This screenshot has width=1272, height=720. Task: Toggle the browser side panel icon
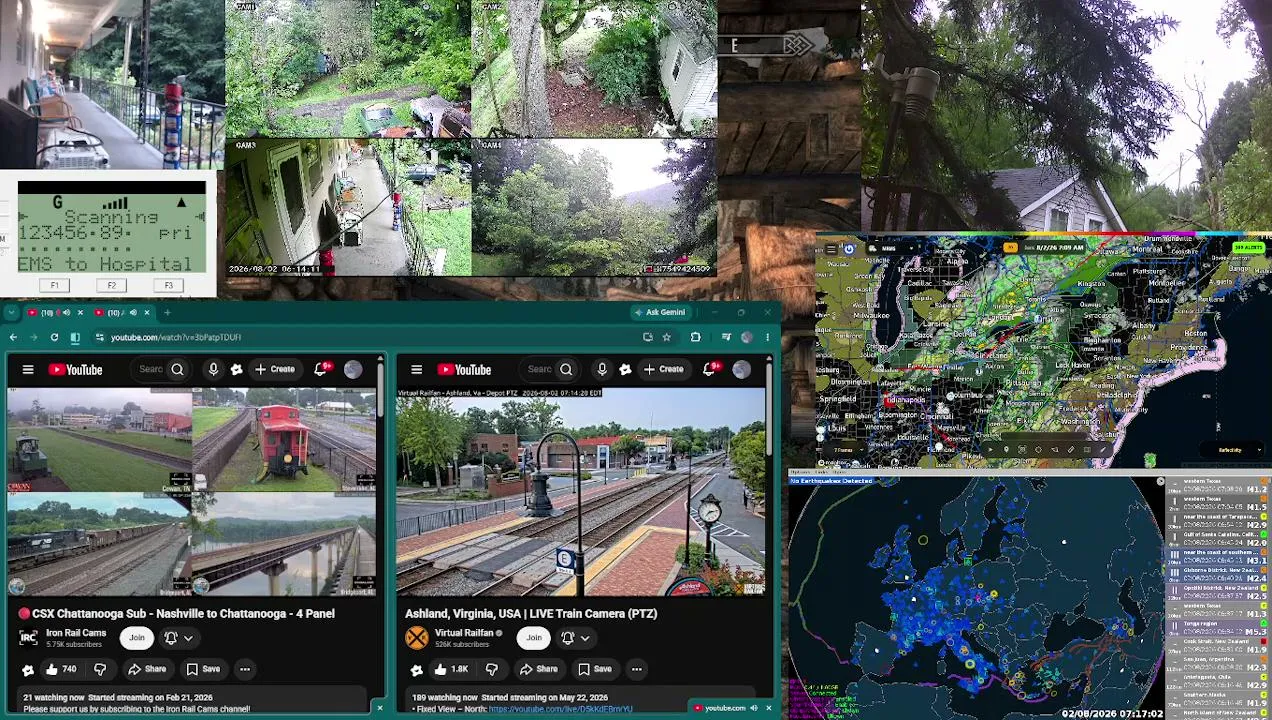point(75,337)
